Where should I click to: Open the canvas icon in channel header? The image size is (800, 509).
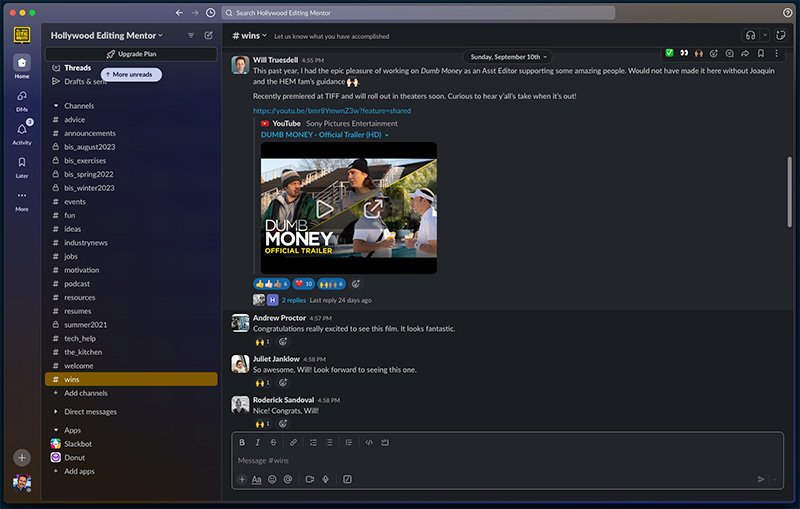(x=781, y=35)
